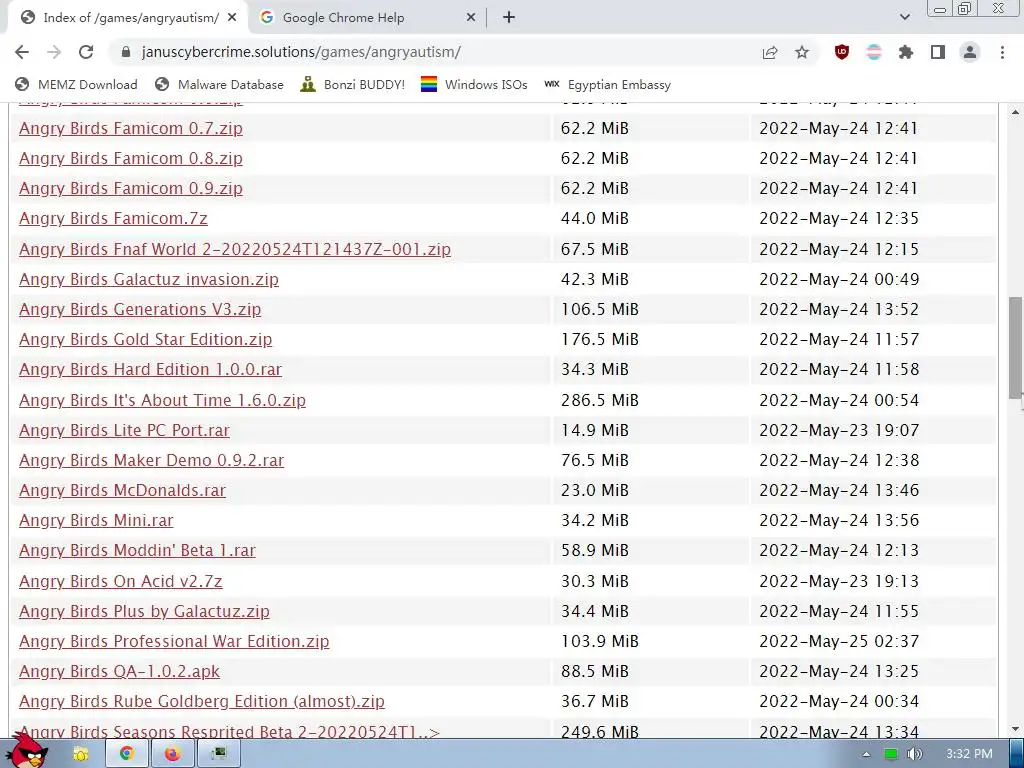Viewport: 1024px width, 768px height.
Task: Download Angry Birds Professional War Edition.zip
Action: click(174, 641)
